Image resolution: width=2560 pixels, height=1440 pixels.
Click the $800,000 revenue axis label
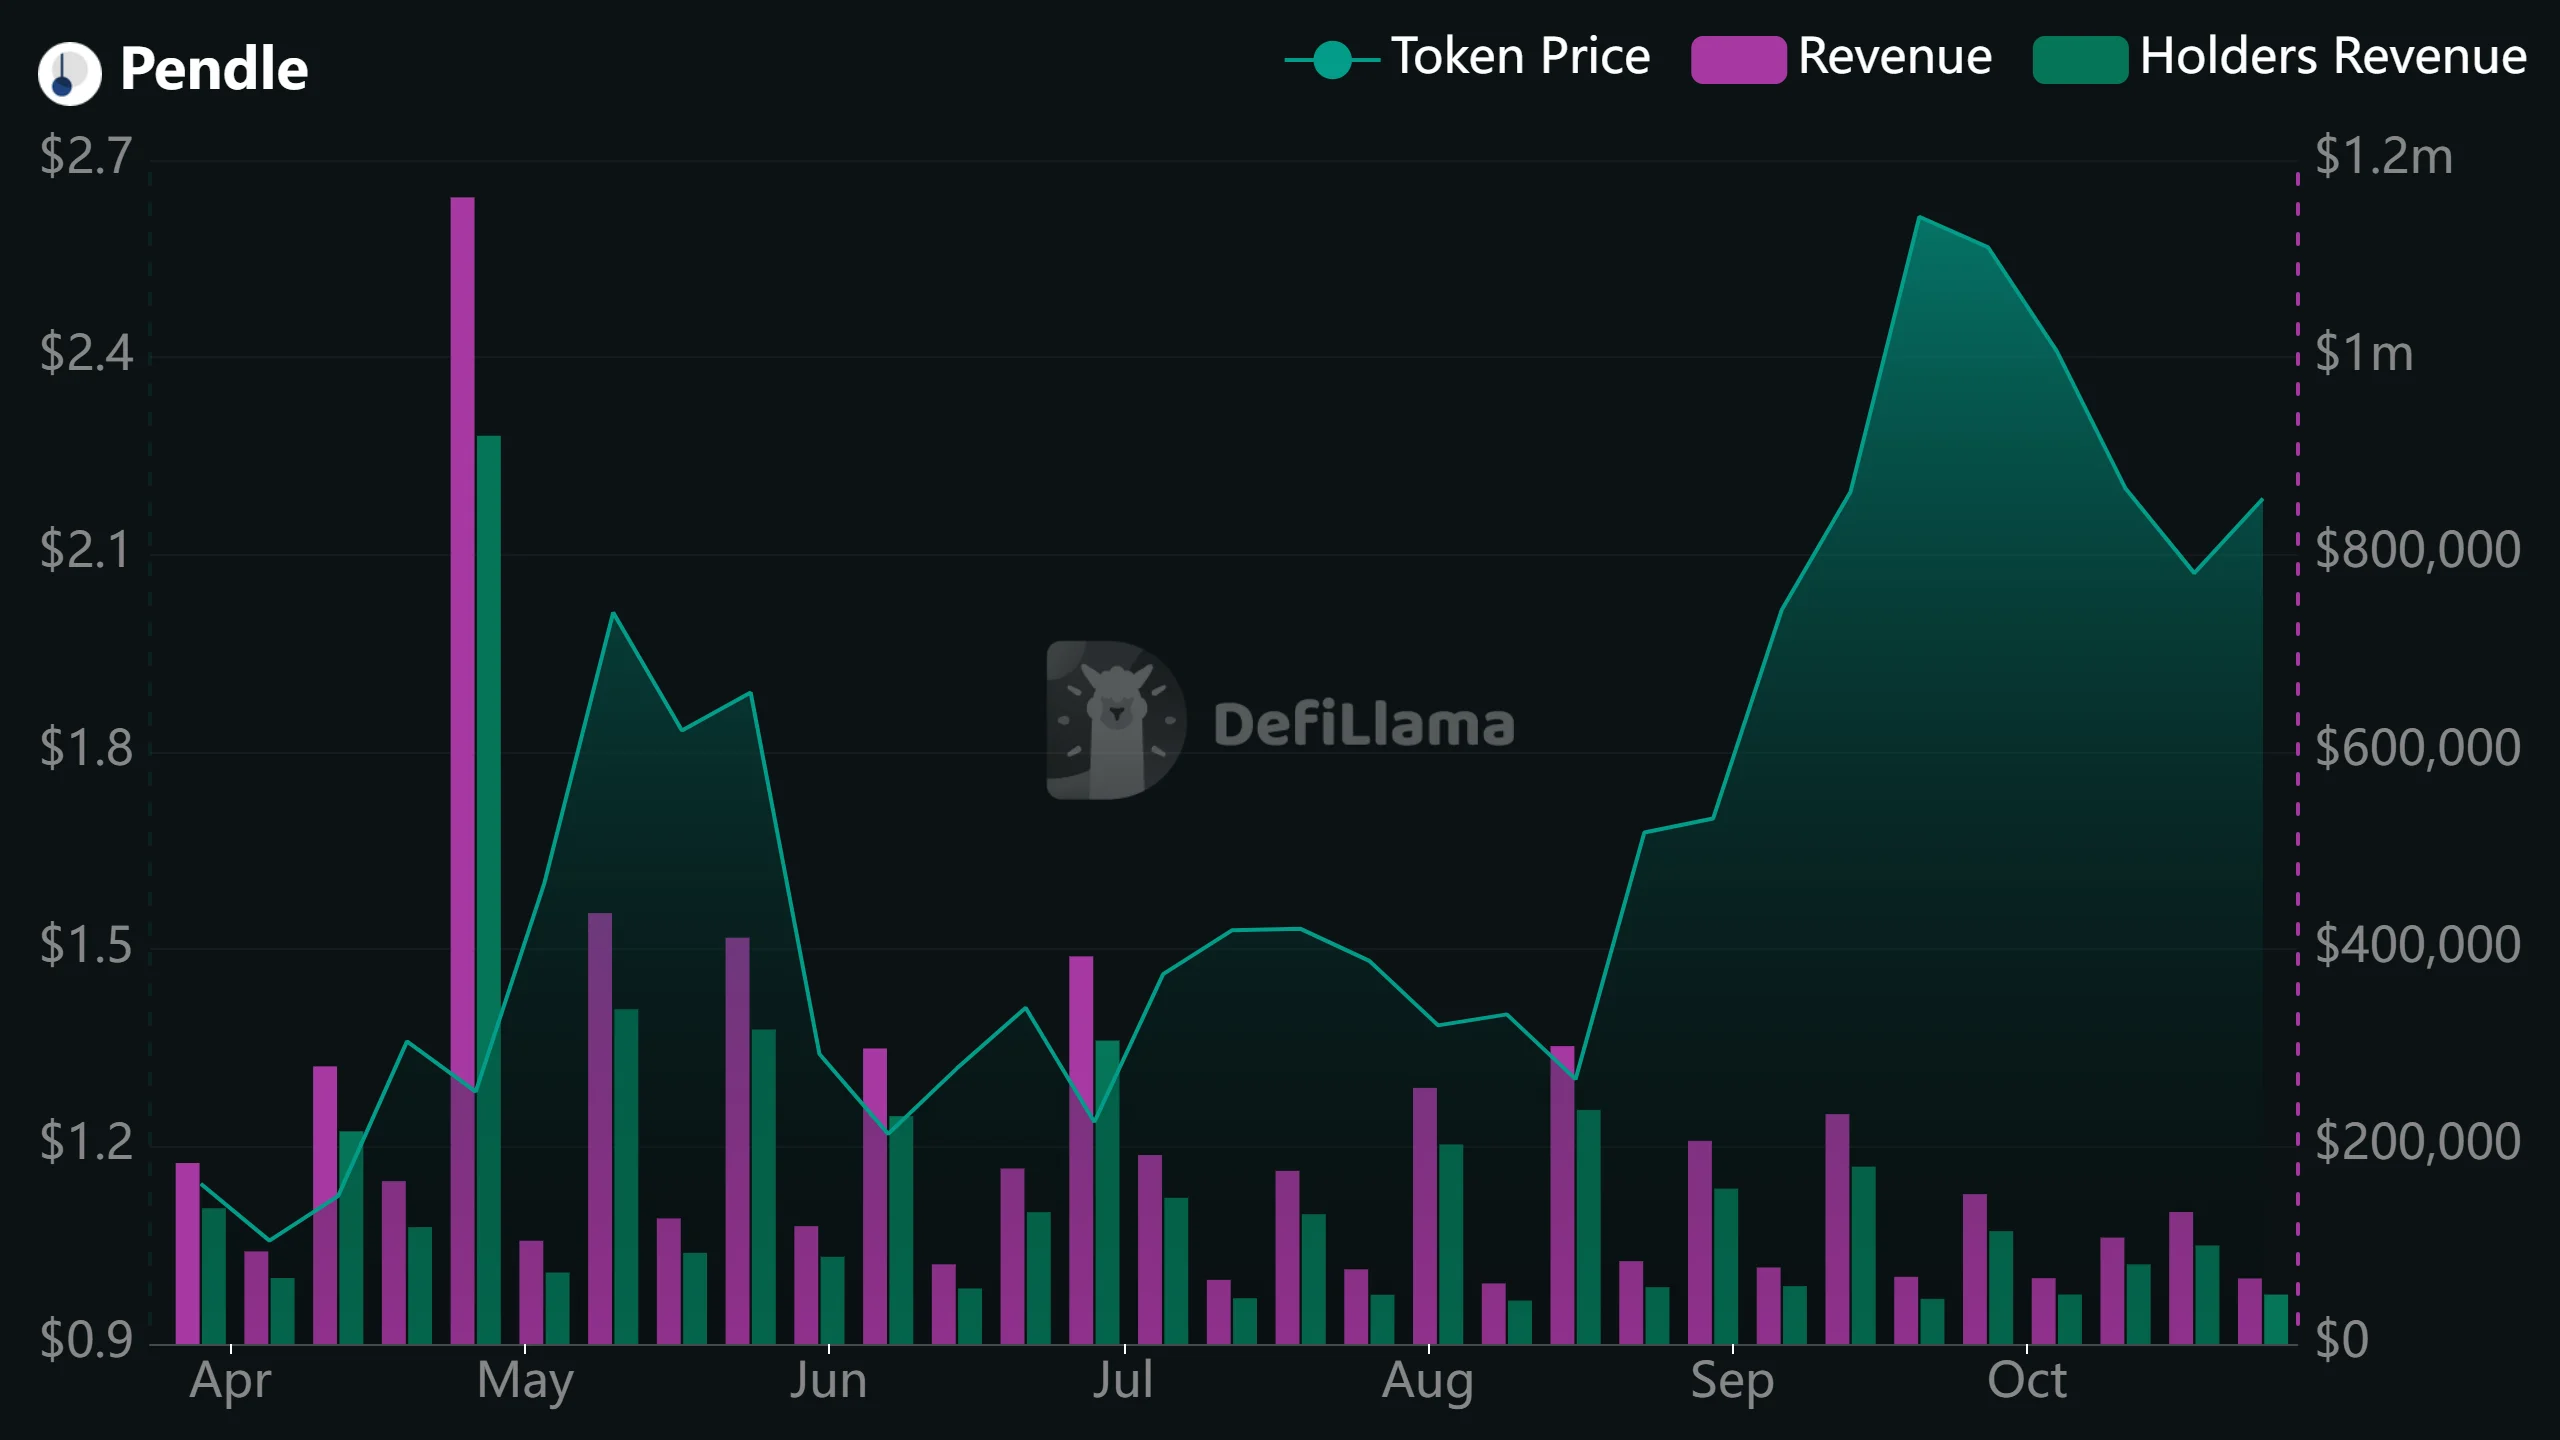(2418, 551)
